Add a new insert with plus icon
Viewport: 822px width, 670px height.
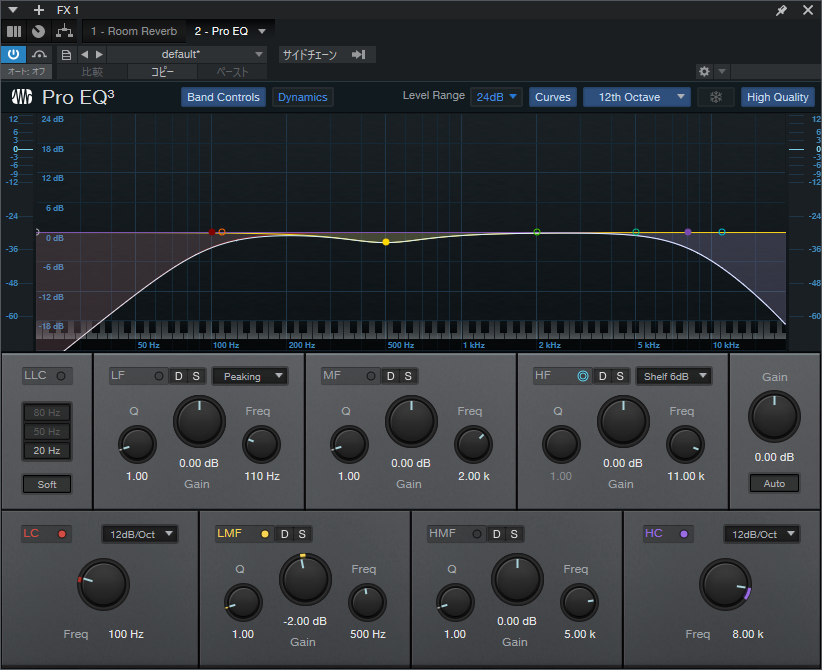[39, 10]
